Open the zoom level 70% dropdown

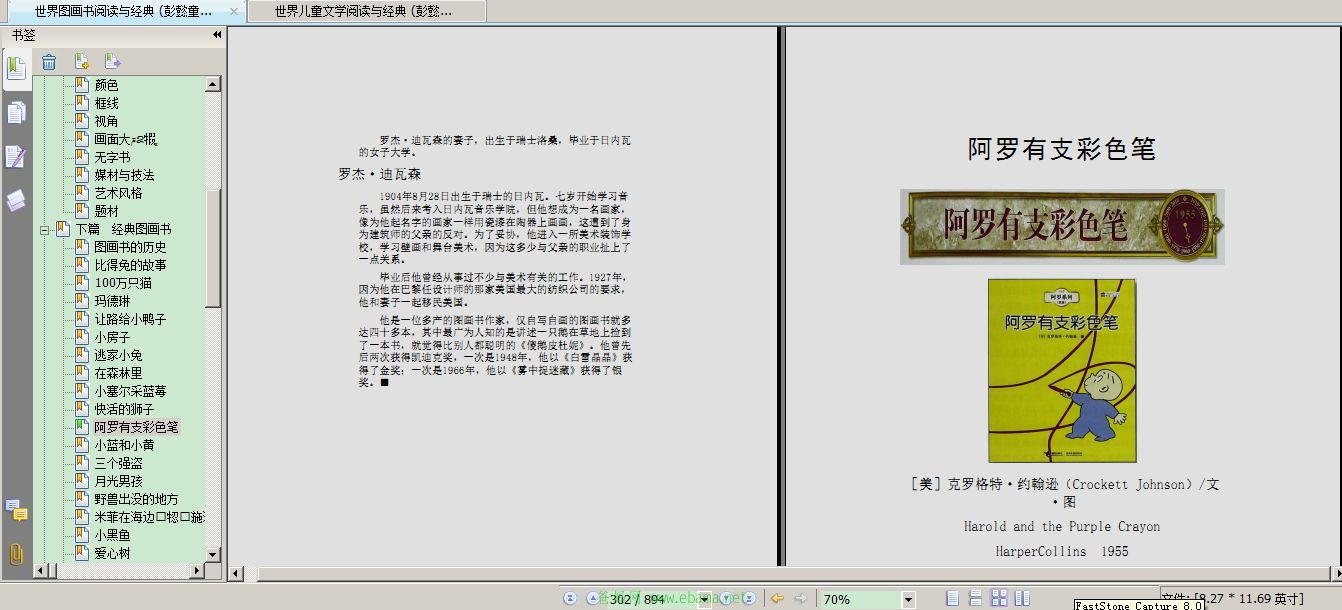(908, 599)
